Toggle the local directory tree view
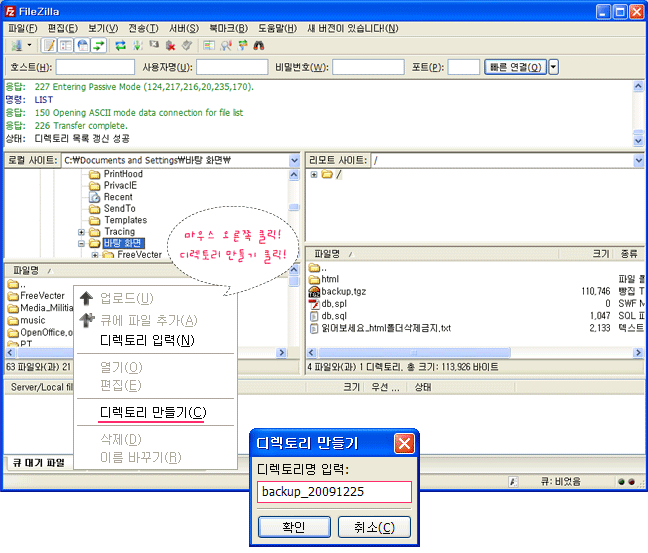Screen dimensions: 648x553 [66, 45]
